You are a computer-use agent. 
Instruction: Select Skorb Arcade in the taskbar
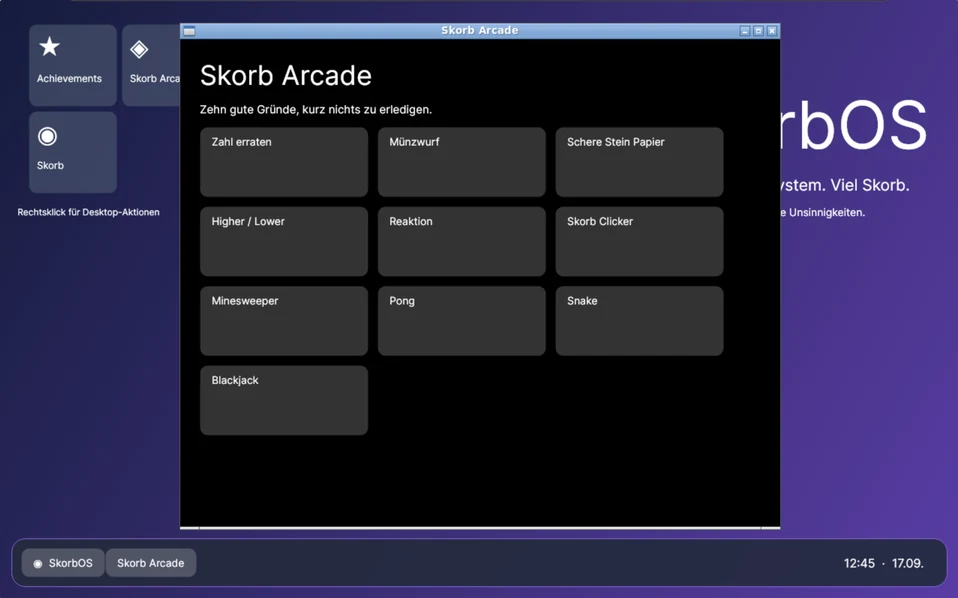coord(151,563)
